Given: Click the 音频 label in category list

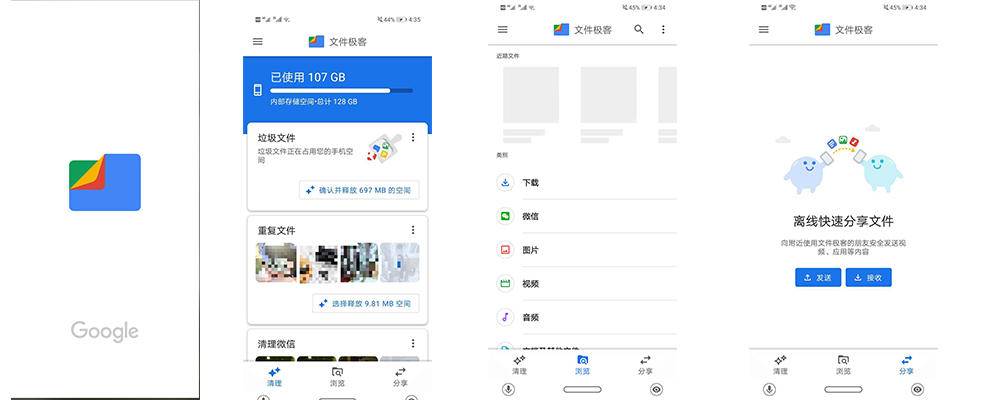Looking at the screenshot, I should [x=531, y=317].
